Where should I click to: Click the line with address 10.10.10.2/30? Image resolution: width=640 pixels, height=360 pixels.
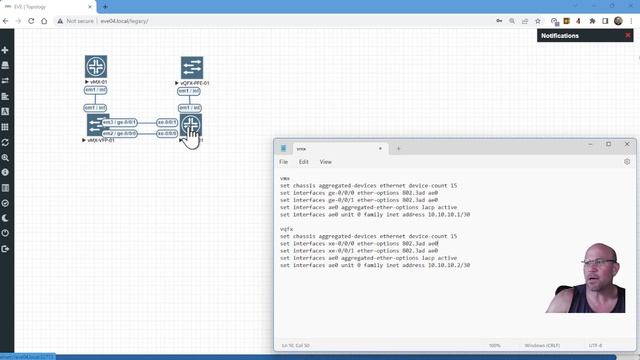(x=375, y=265)
